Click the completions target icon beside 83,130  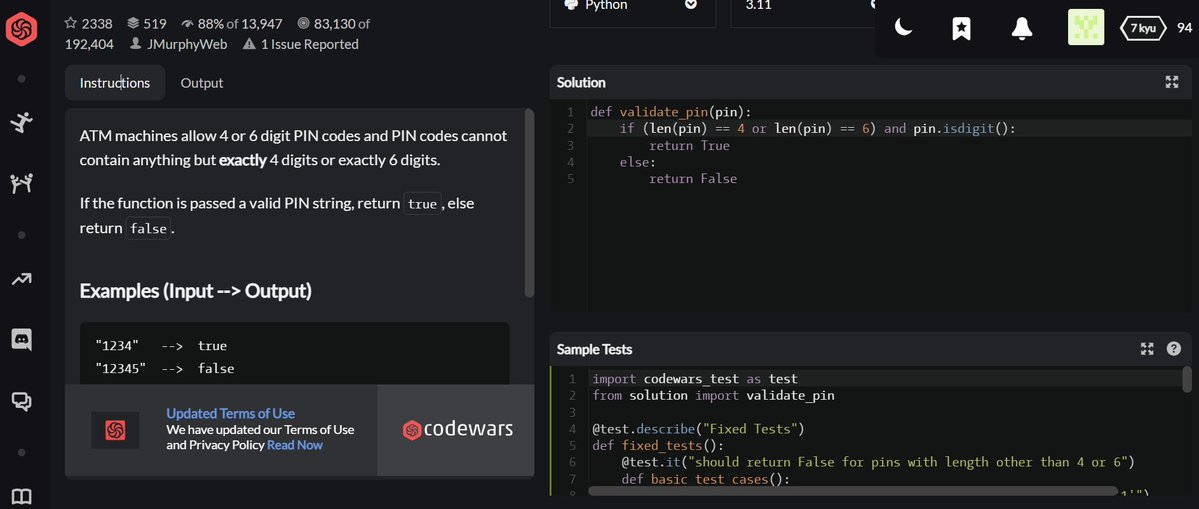pos(303,24)
